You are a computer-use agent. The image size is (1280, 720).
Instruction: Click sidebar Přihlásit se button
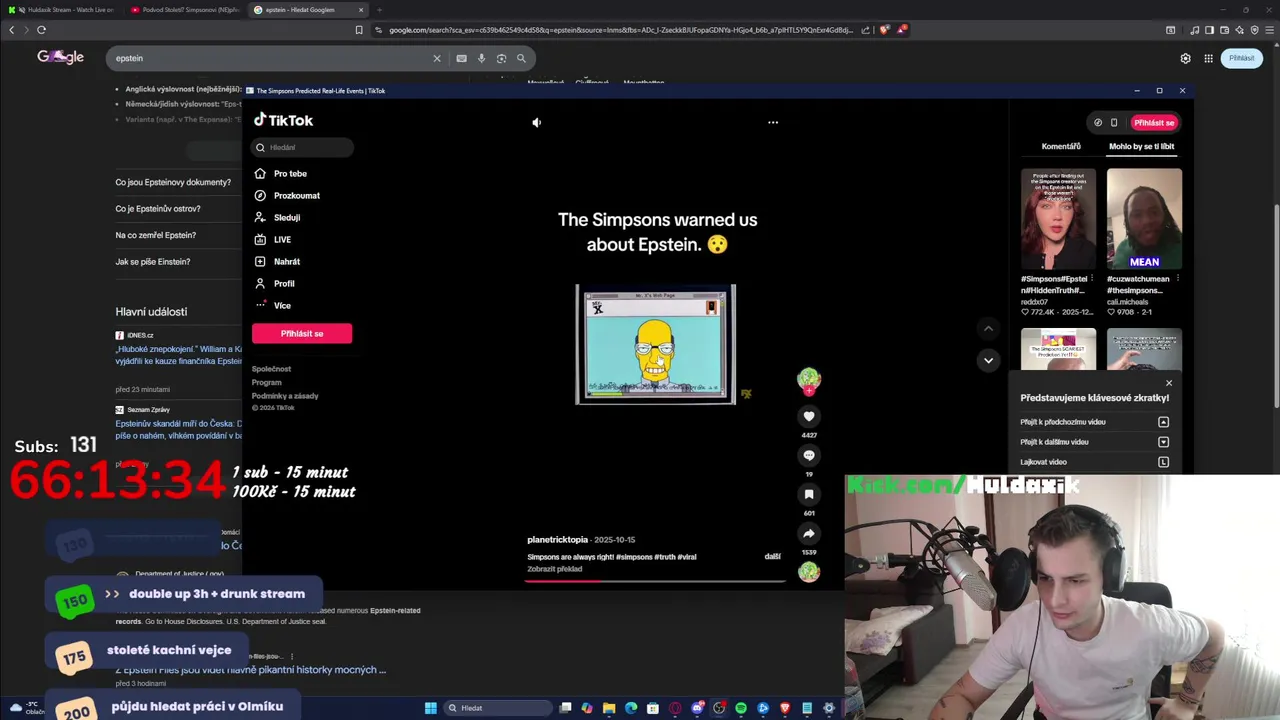(302, 333)
